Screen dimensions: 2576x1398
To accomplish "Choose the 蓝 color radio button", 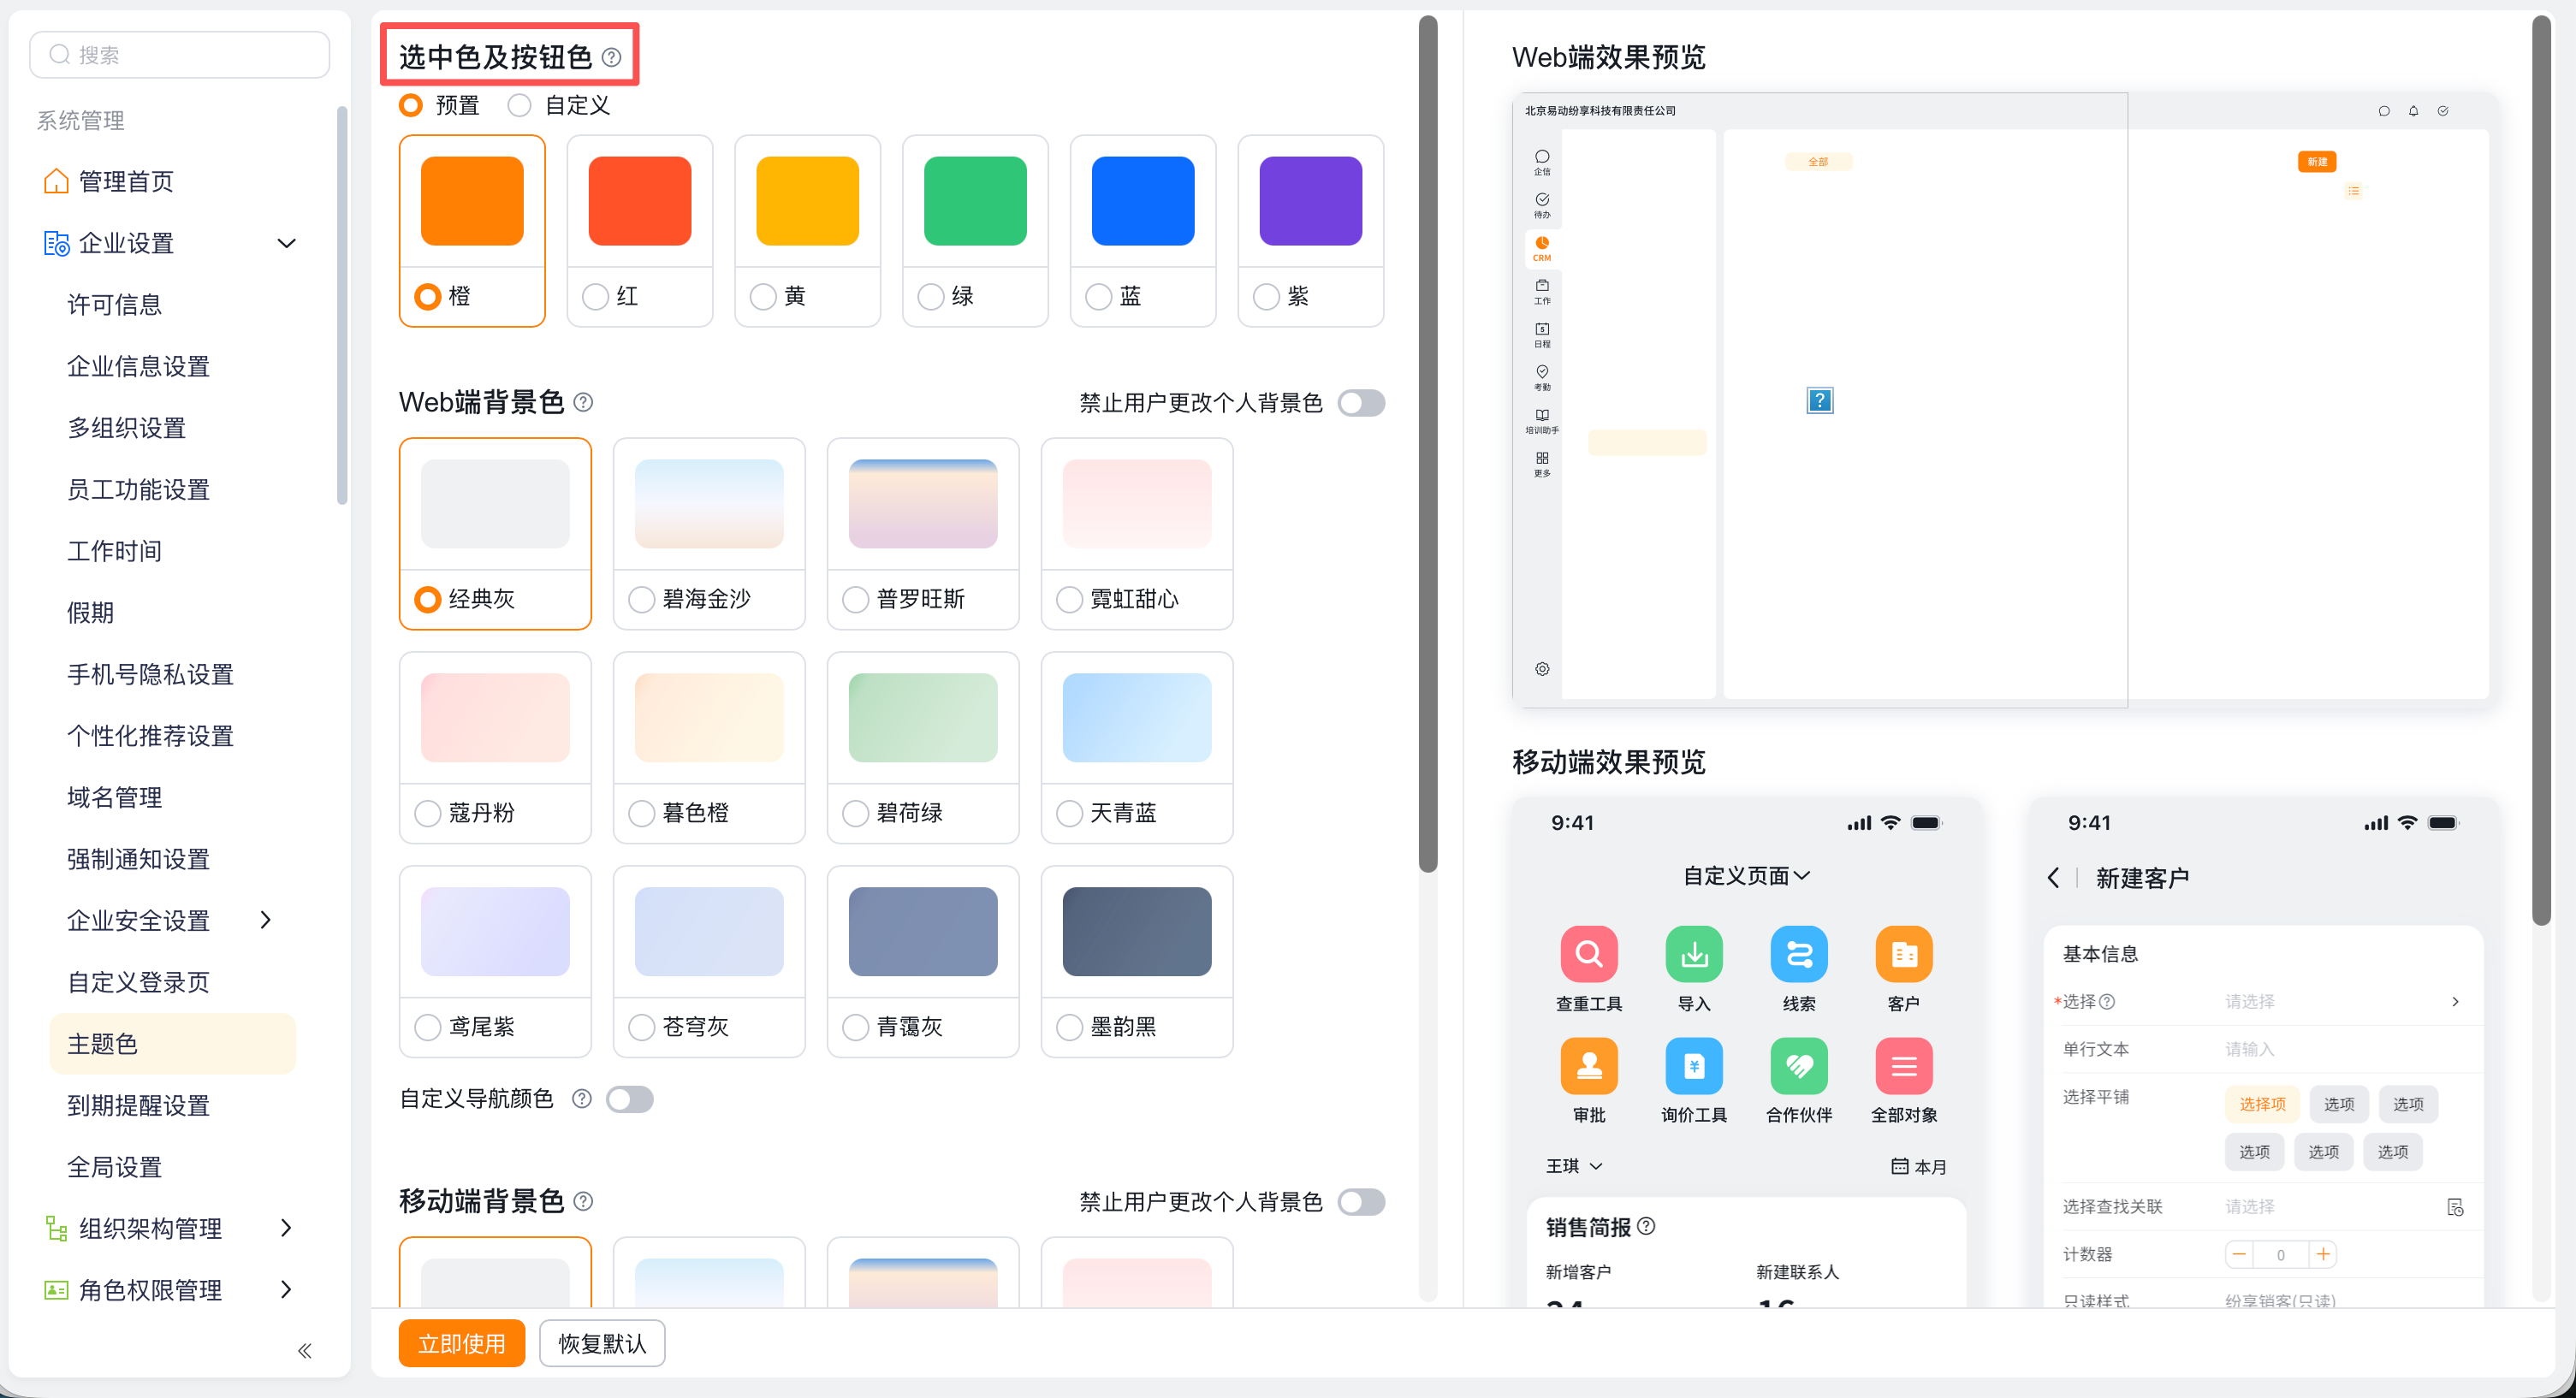I will coord(1098,297).
